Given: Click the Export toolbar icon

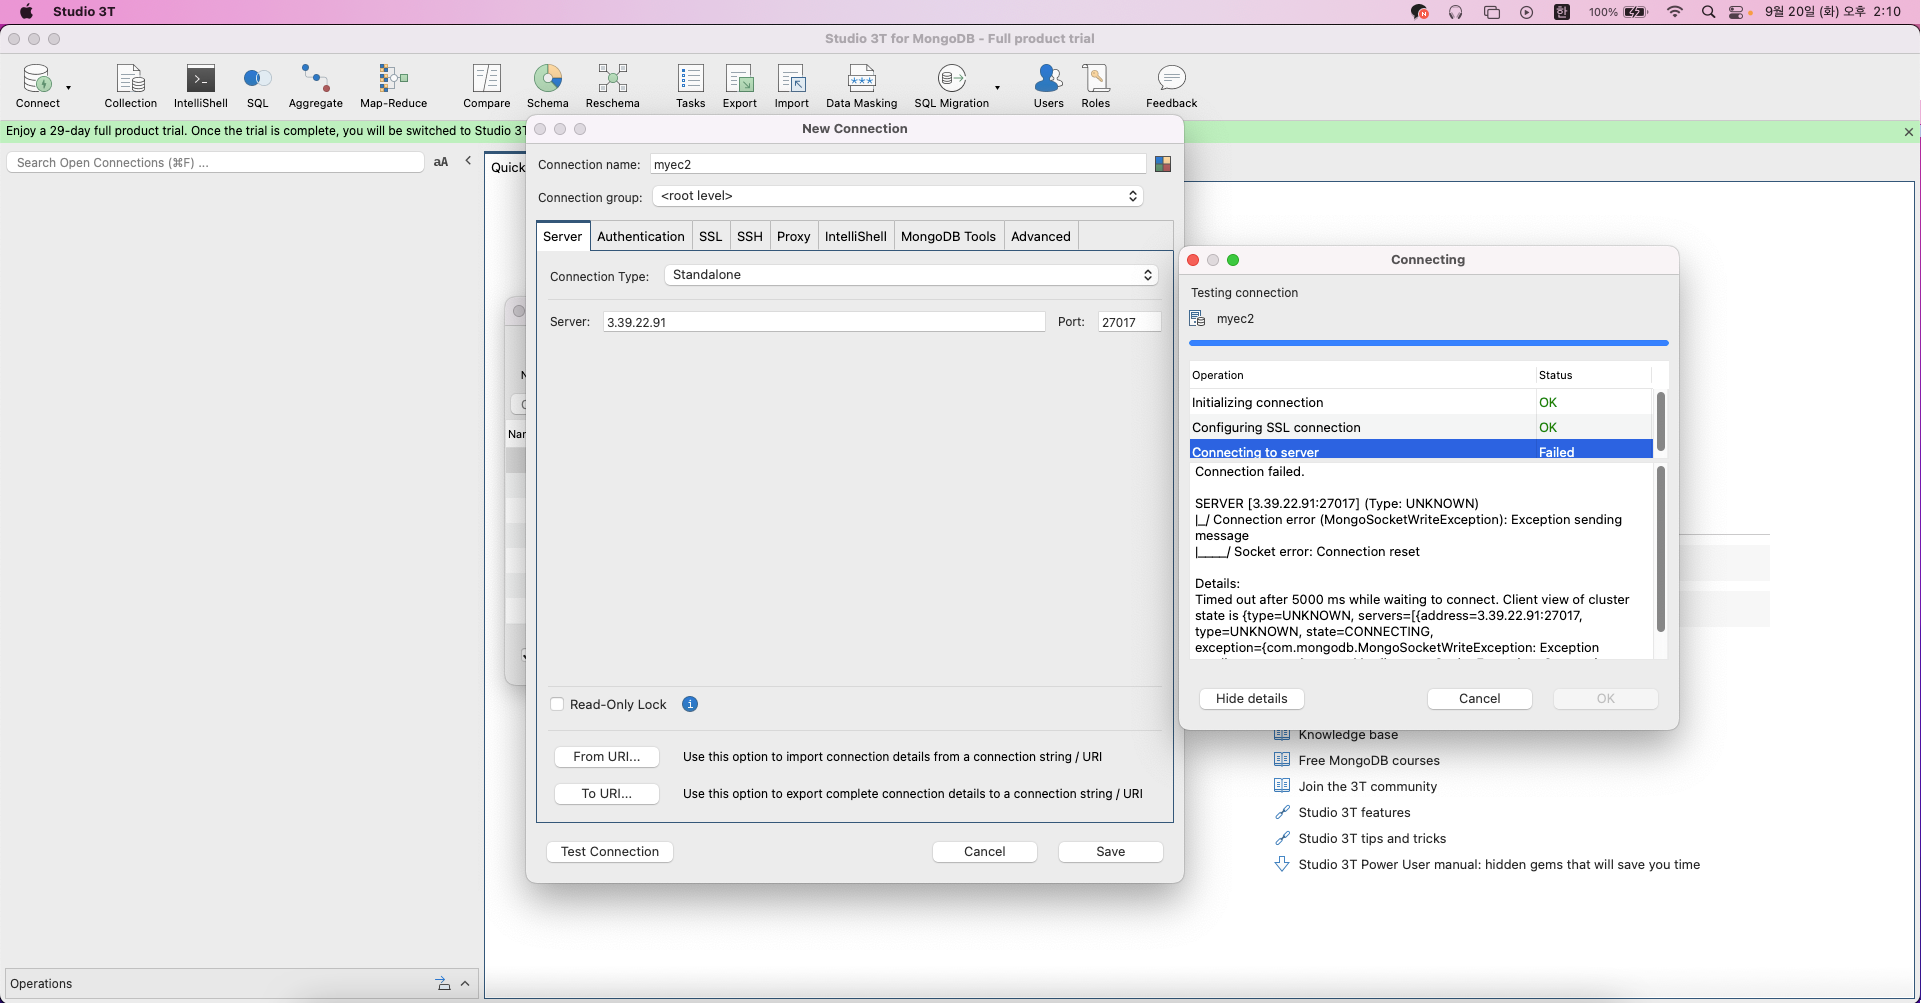Looking at the screenshot, I should click(739, 85).
